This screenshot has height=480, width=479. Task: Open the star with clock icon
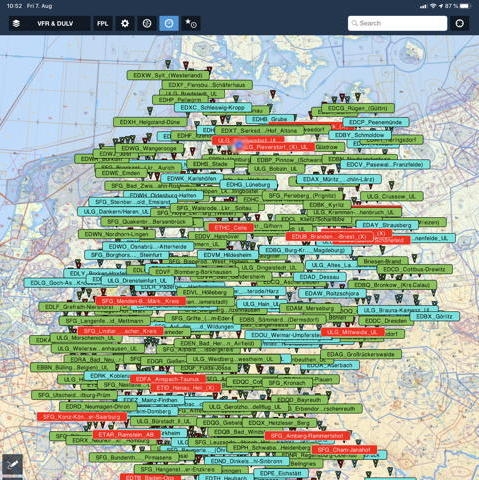[191, 23]
